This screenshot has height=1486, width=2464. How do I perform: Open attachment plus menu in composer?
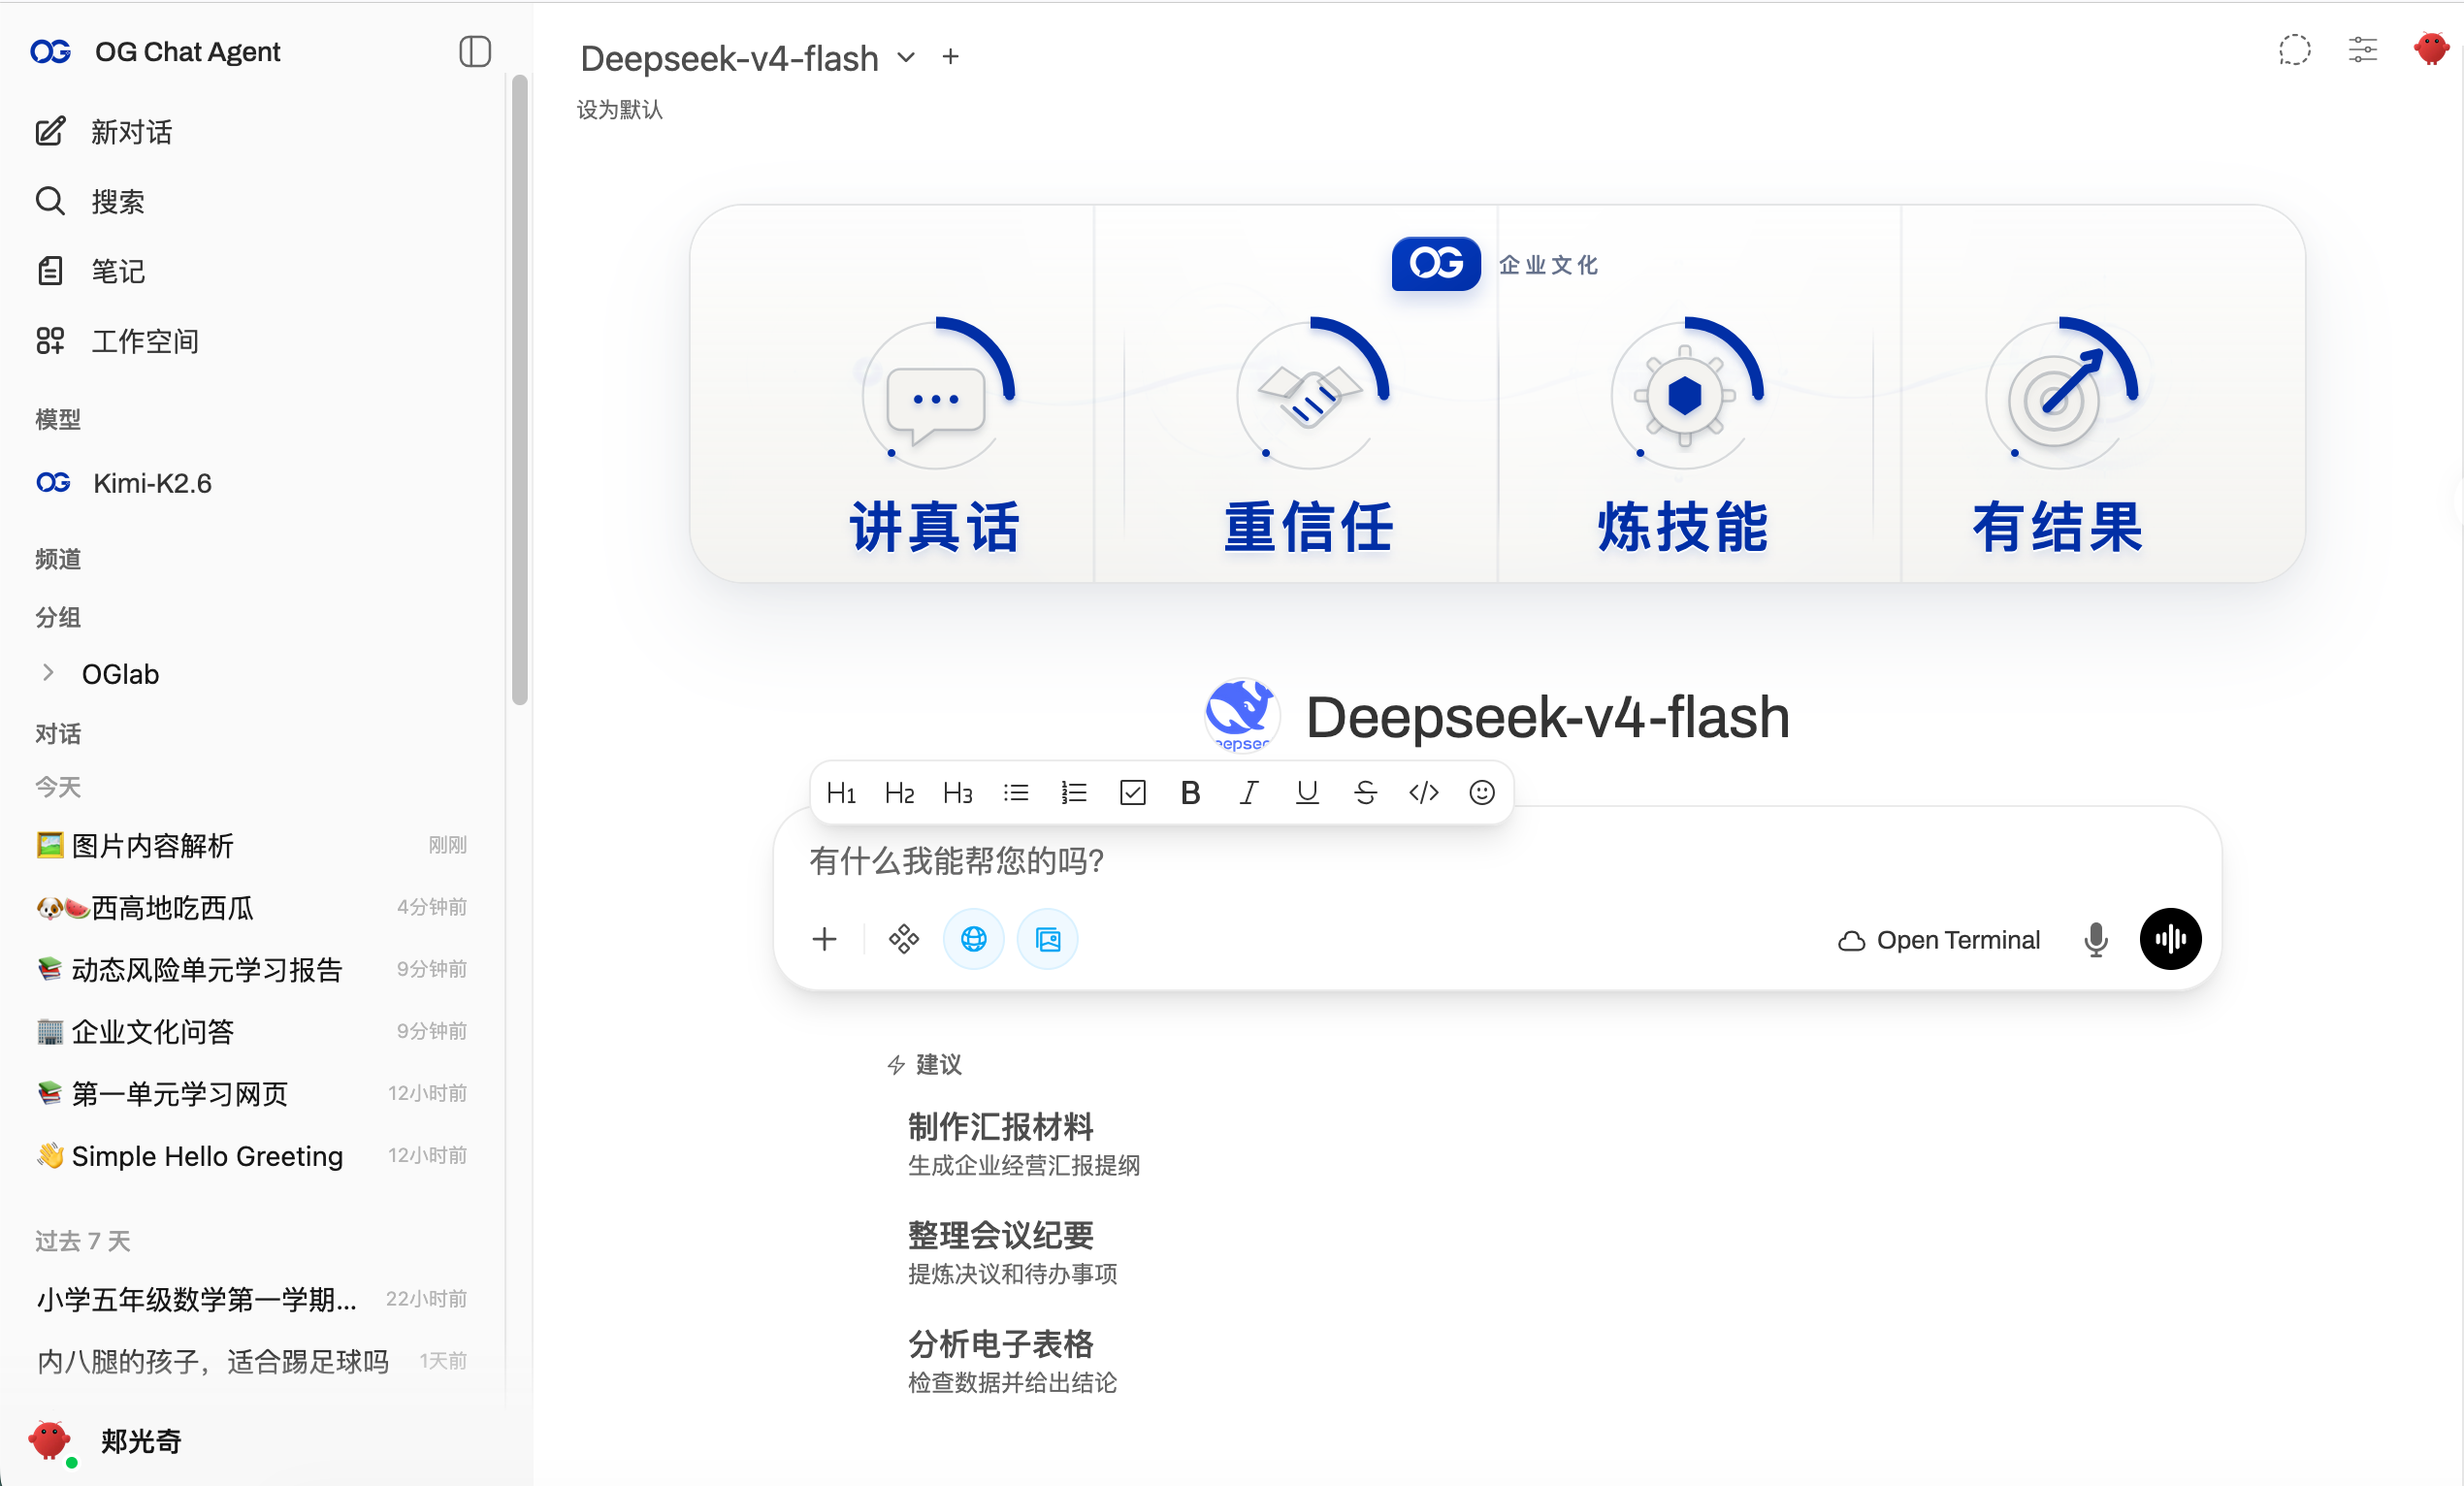pyautogui.click(x=824, y=939)
